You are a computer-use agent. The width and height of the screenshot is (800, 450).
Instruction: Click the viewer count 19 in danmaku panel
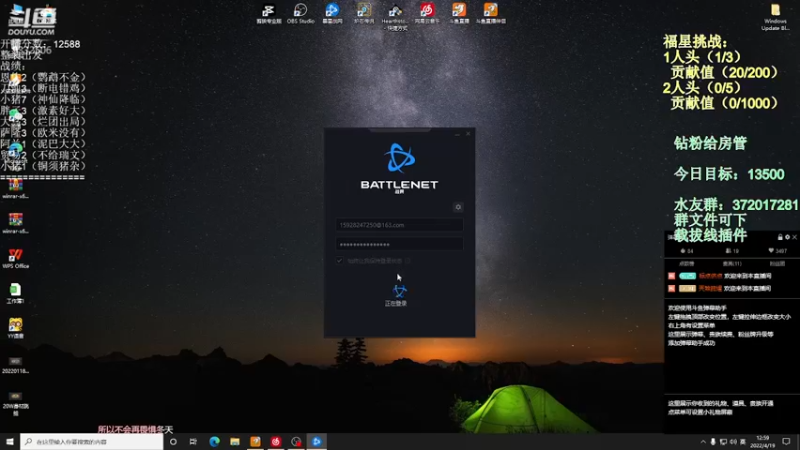[x=732, y=251]
